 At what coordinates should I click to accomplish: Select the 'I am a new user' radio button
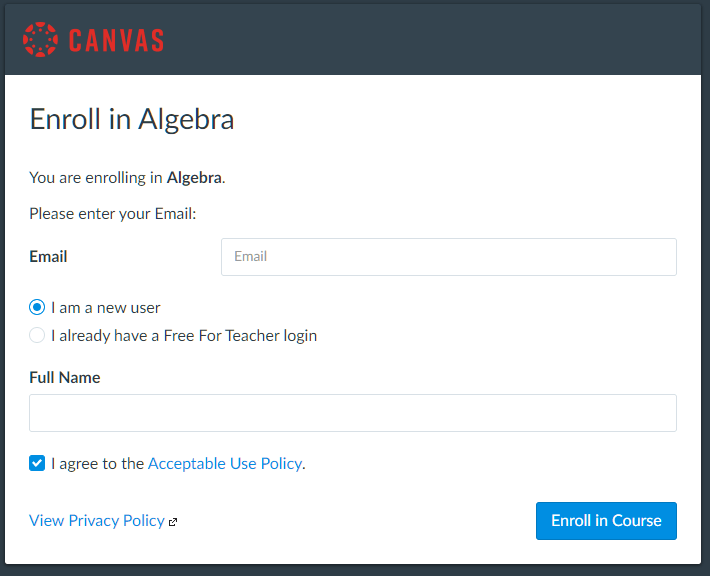click(37, 308)
